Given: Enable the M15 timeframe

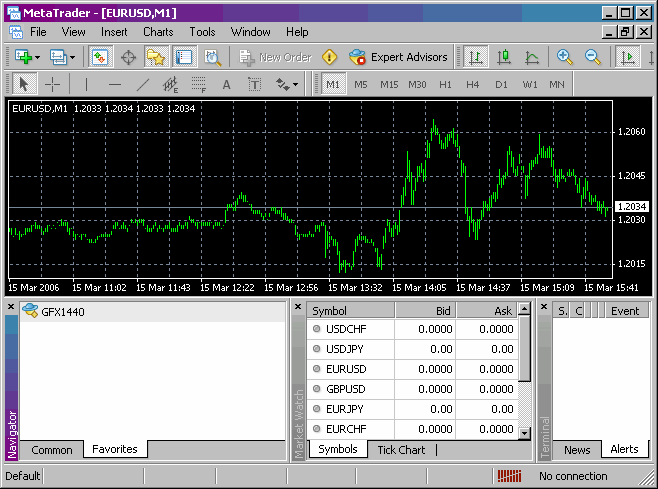Looking at the screenshot, I should point(389,85).
